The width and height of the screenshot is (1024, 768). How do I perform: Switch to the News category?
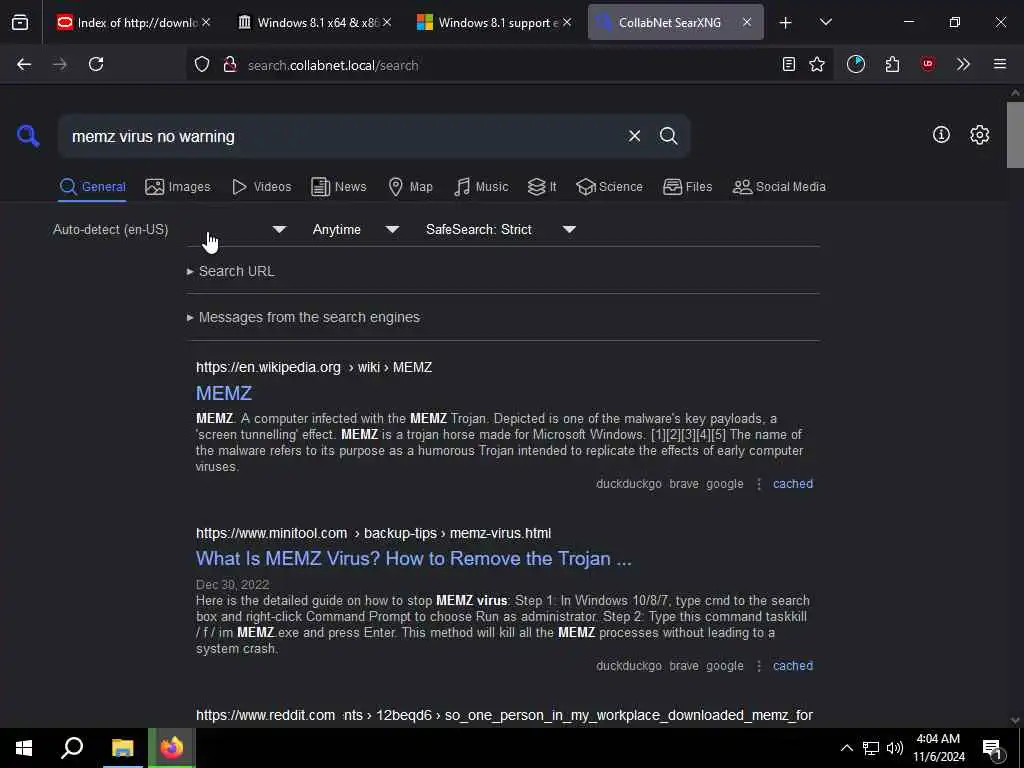coord(339,187)
